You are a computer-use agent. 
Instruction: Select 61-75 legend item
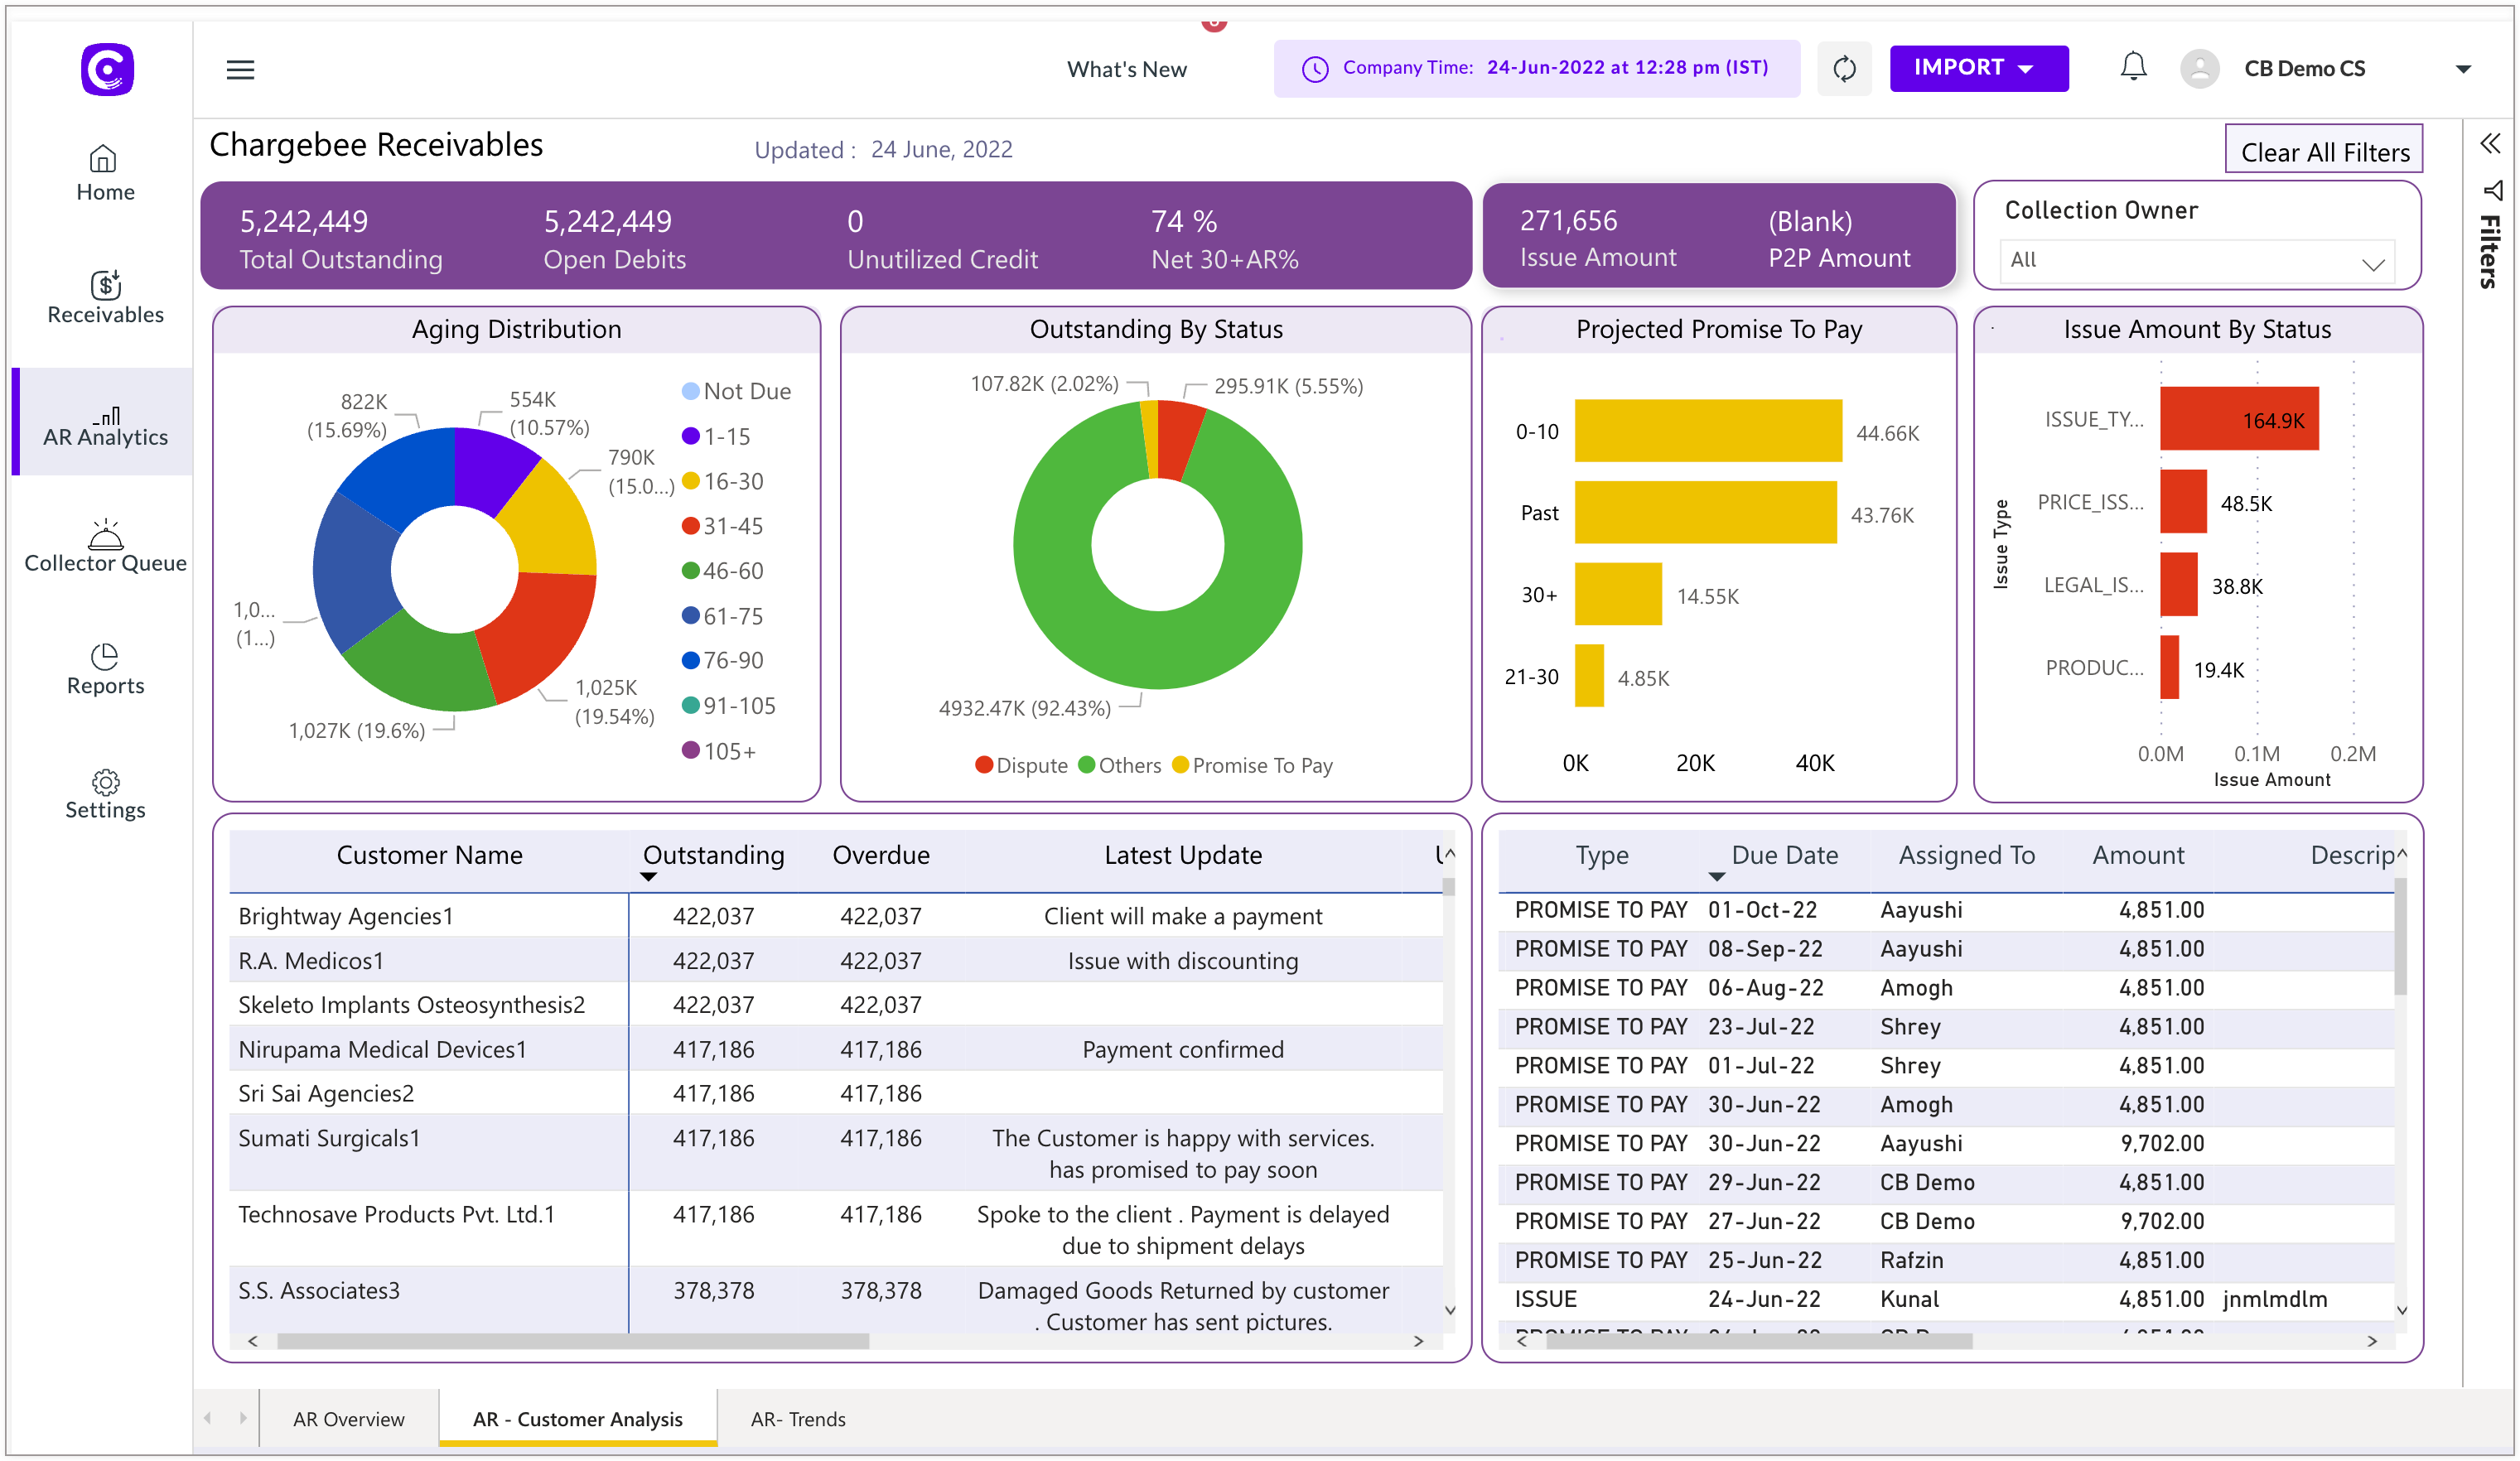coord(722,615)
